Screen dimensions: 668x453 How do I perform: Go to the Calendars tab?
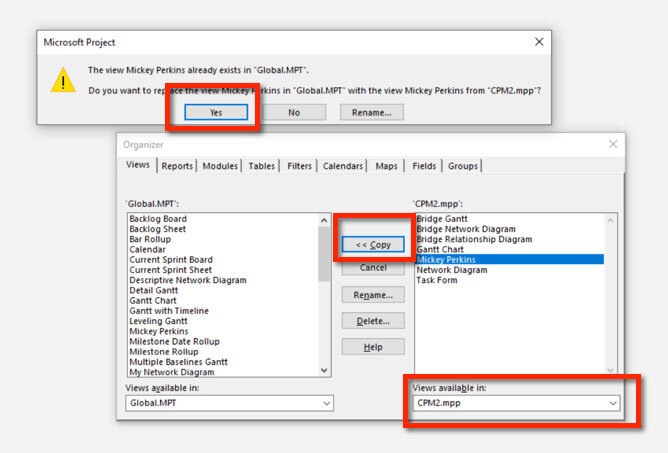click(343, 166)
